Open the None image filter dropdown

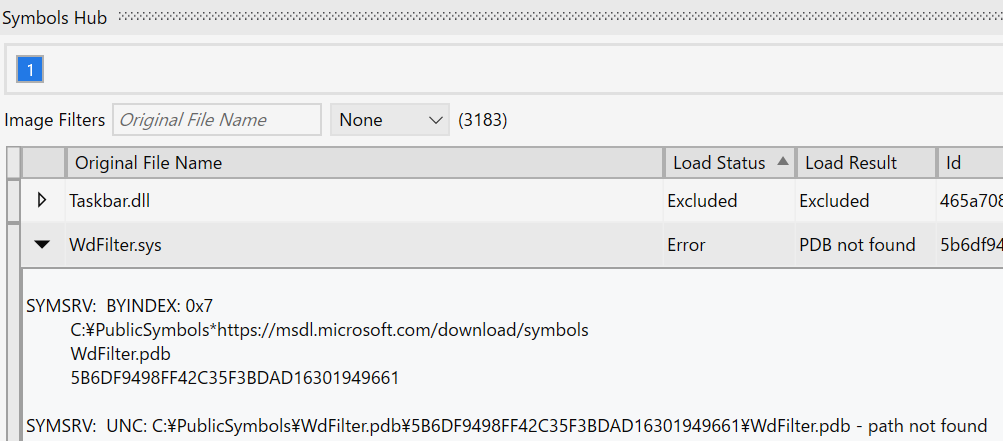click(x=390, y=120)
